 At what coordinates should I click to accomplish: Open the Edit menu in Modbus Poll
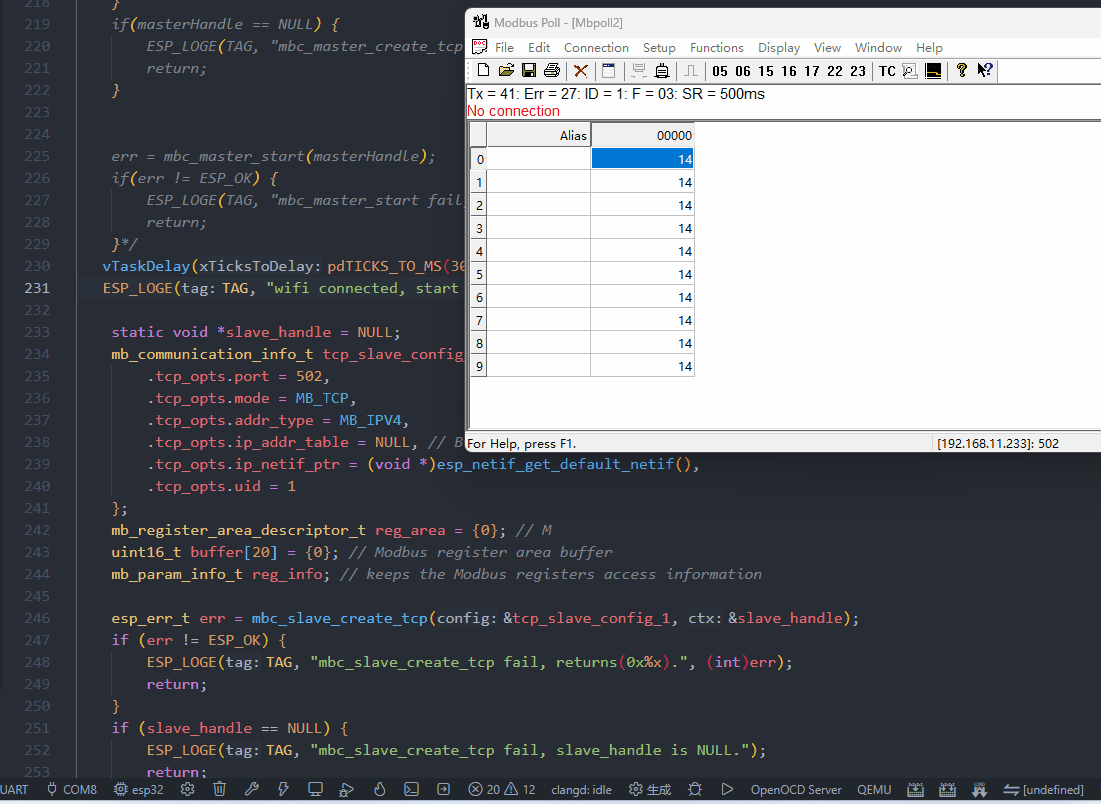click(x=539, y=48)
